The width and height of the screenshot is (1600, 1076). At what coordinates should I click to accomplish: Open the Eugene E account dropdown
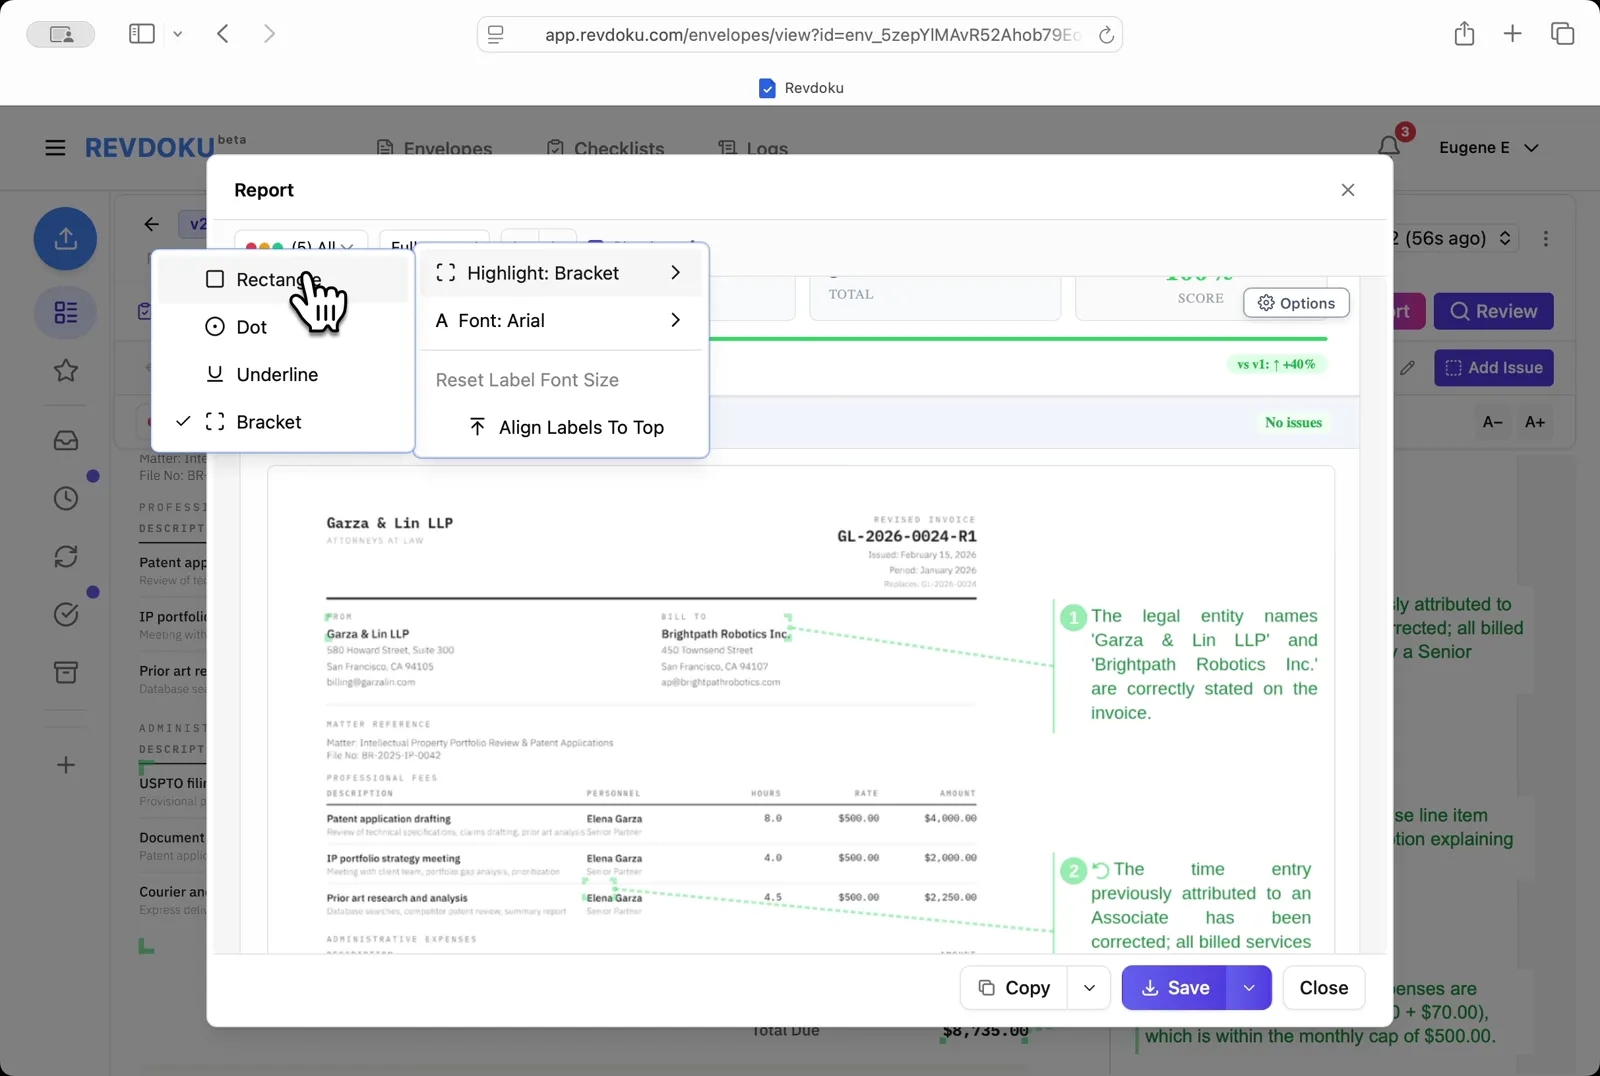(x=1489, y=147)
